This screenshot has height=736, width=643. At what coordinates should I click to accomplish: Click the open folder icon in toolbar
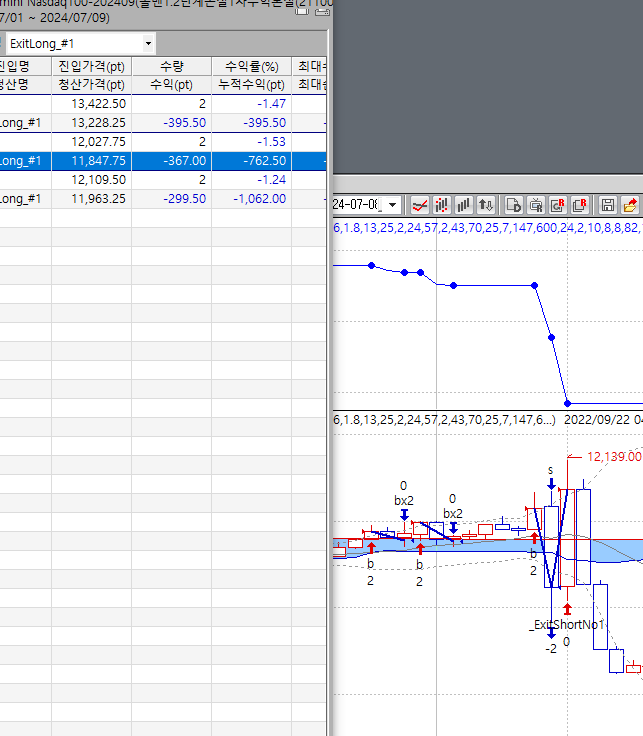(x=630, y=205)
